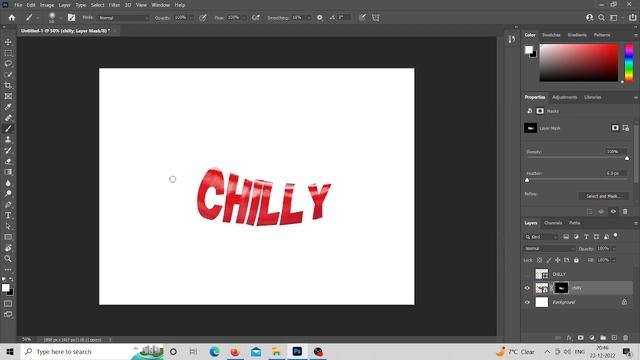Select the Eraser tool
This screenshot has width=640, height=360.
8,161
